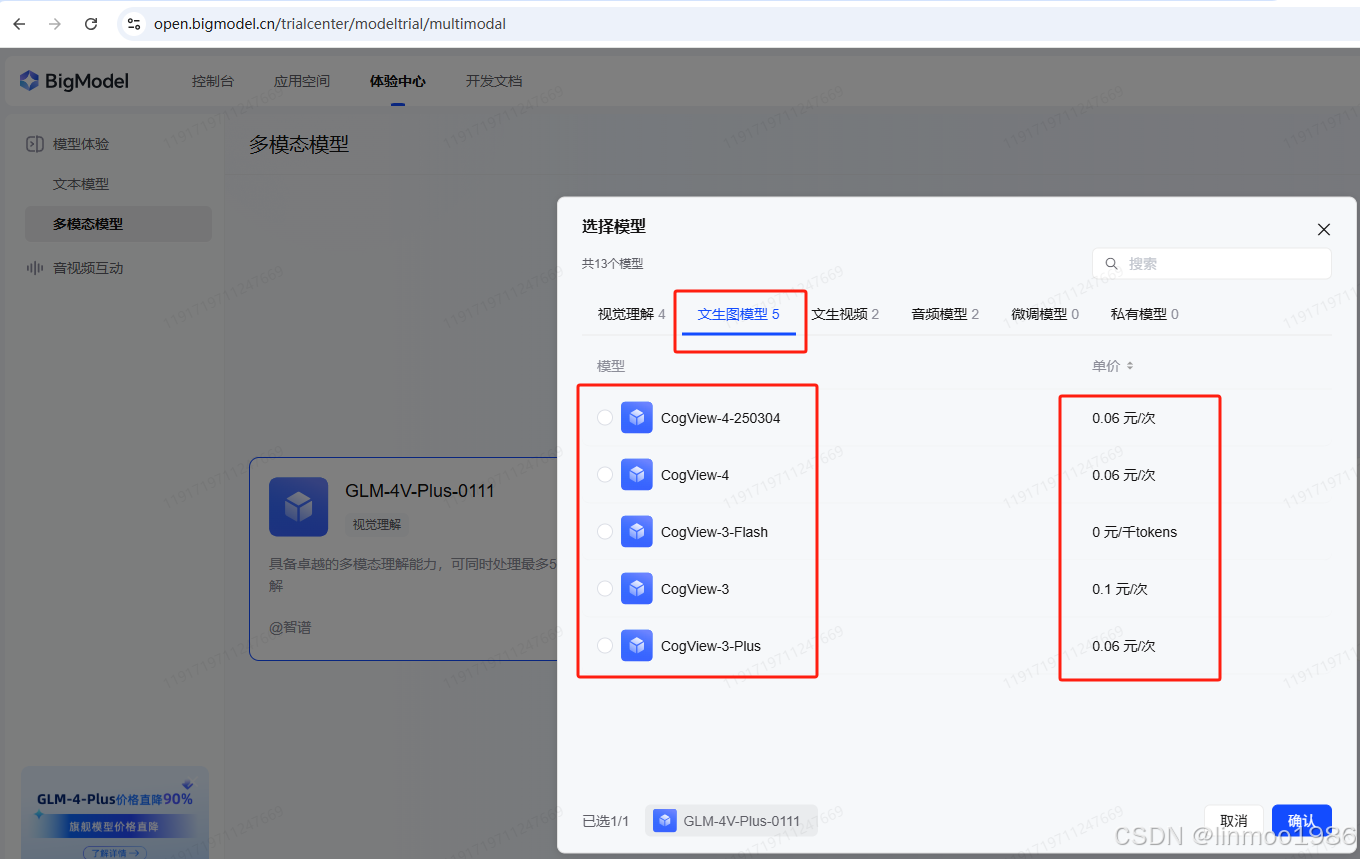Click the browser back arrow
This screenshot has height=859, width=1360.
coord(19,24)
